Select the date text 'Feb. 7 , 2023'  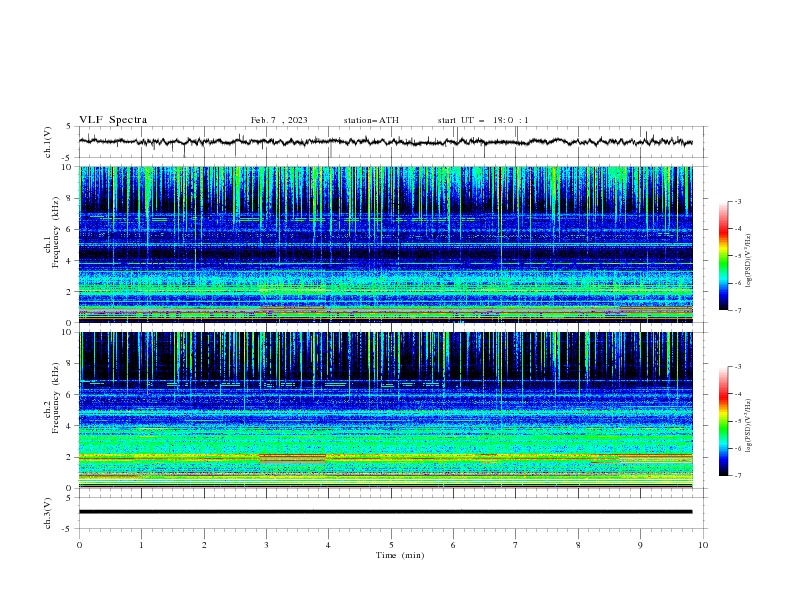tap(279, 120)
